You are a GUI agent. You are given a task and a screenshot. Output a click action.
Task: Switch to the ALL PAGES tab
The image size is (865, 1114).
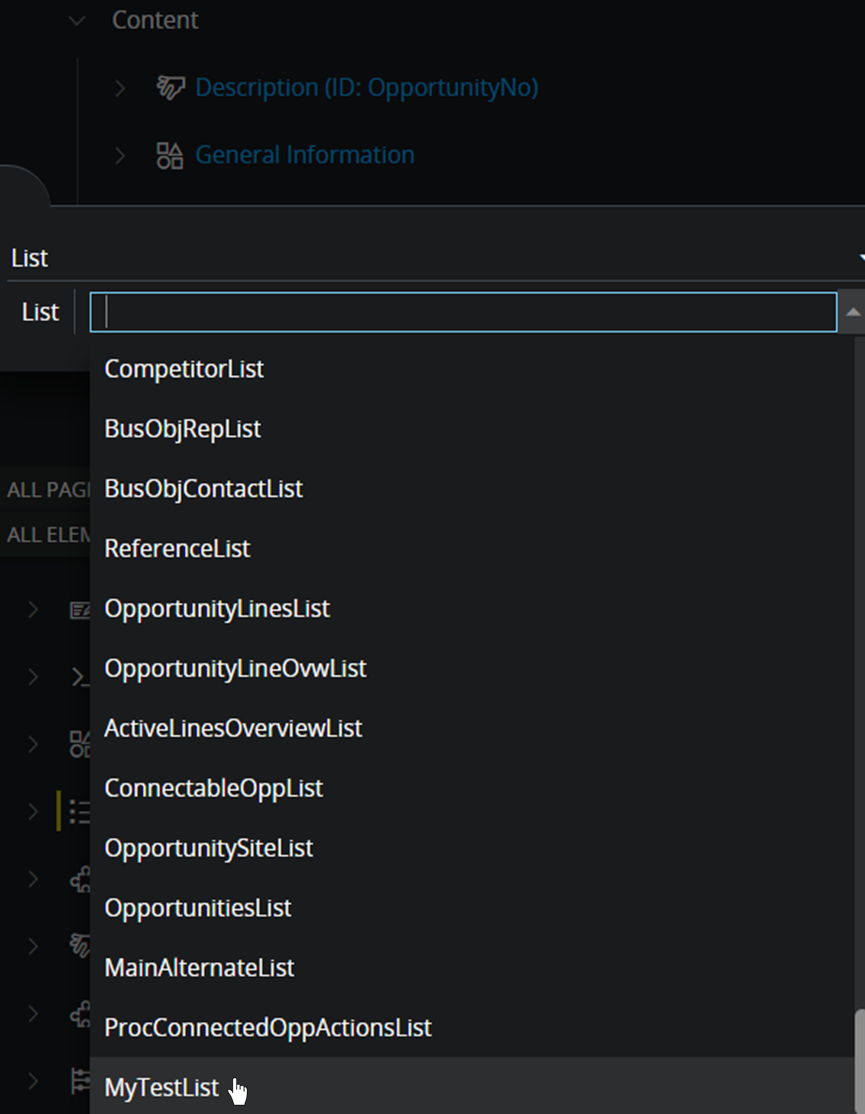click(45, 489)
